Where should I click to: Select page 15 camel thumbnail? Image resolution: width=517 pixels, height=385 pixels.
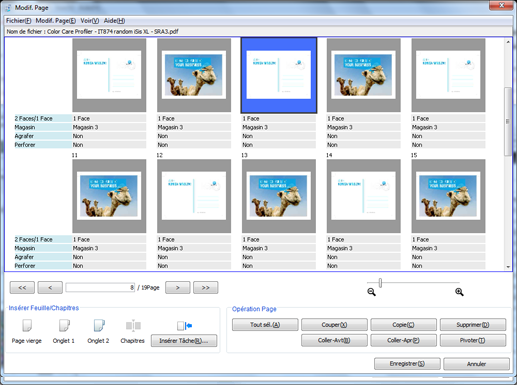pyautogui.click(x=448, y=196)
